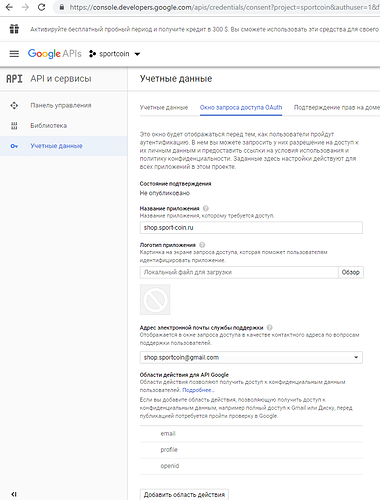Screen dimensions: 380x500
Task: Reload the page with refresh icon
Action: [x=41, y=7]
